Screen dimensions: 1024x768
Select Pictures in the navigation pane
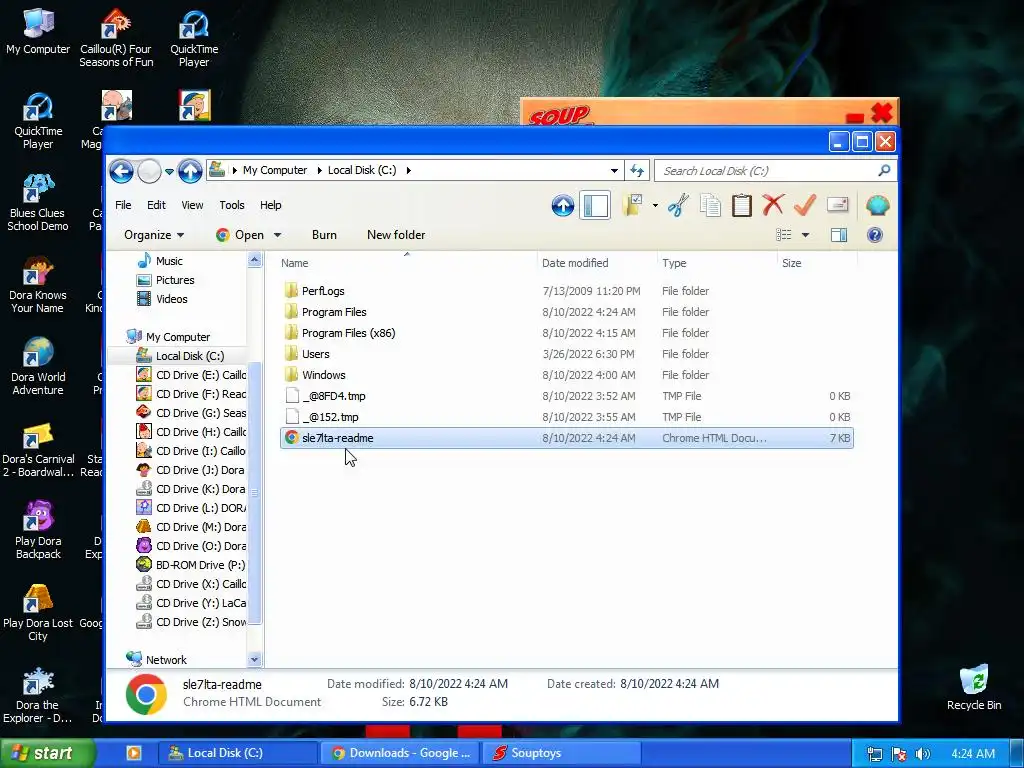(166, 280)
